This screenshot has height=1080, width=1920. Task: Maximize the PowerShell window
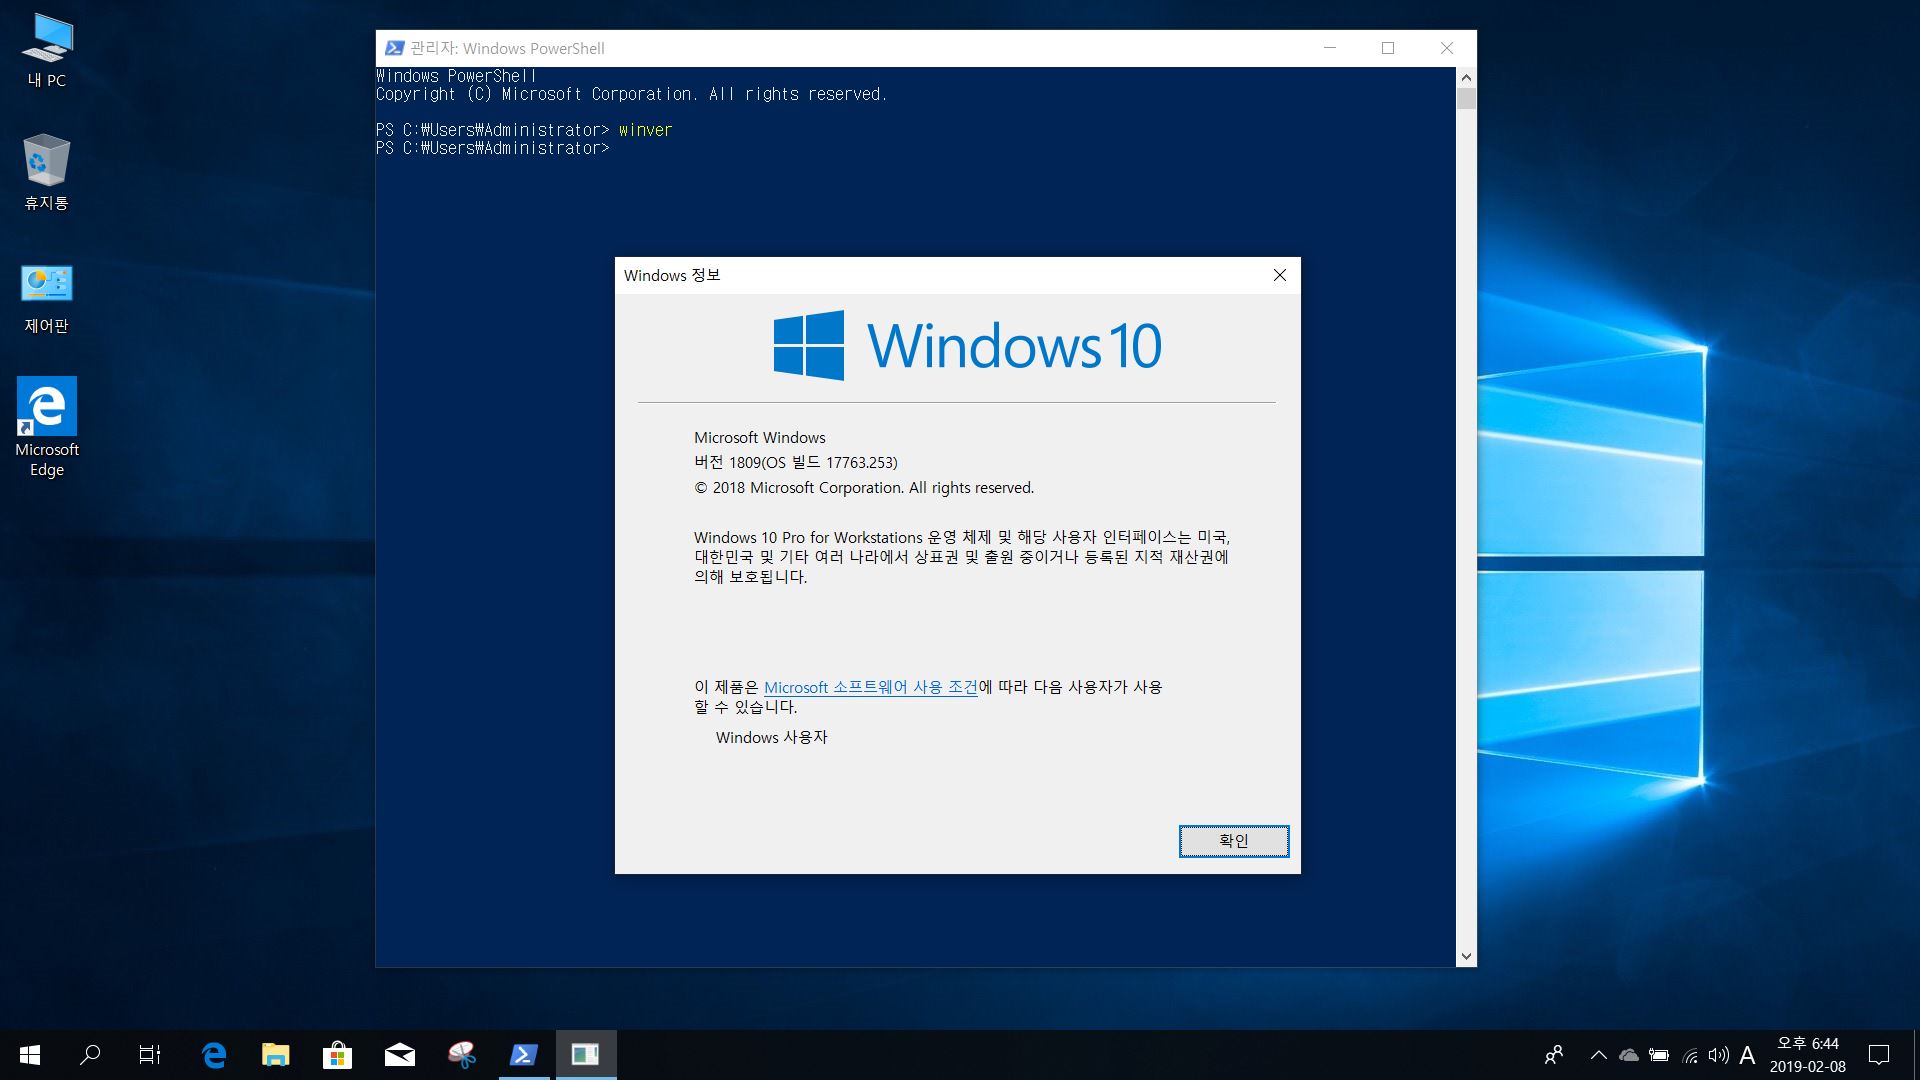pos(1388,48)
